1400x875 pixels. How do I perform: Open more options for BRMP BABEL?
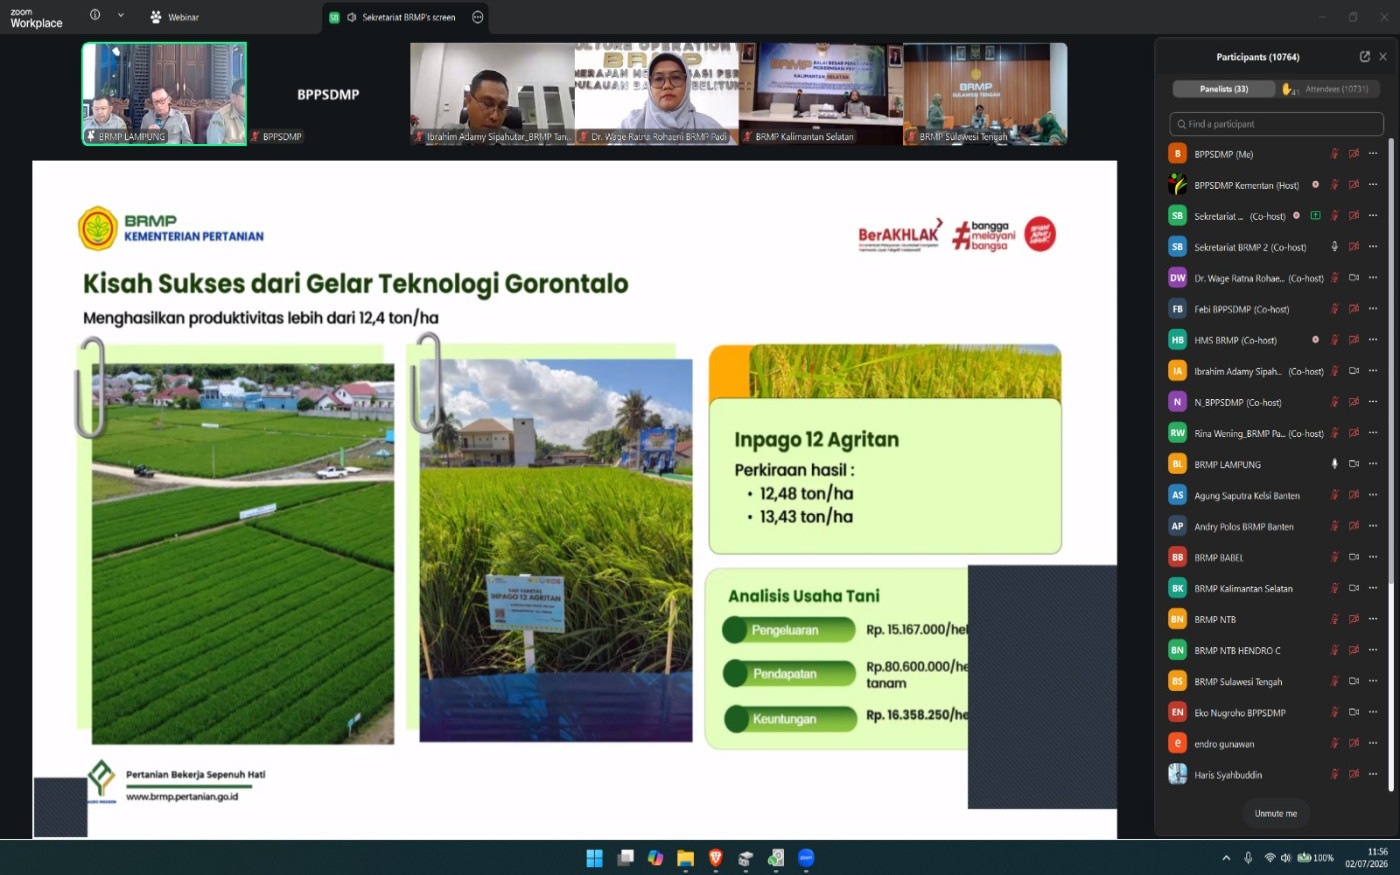pyautogui.click(x=1373, y=557)
